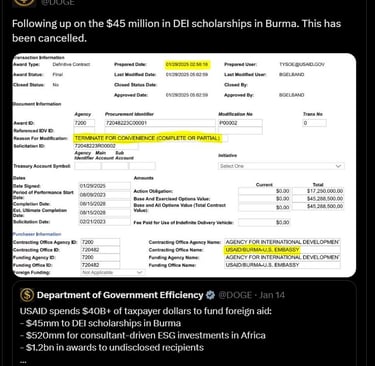
Task: Click the Procurement Identifier 72048223C00001 field
Action: [x=160, y=123]
